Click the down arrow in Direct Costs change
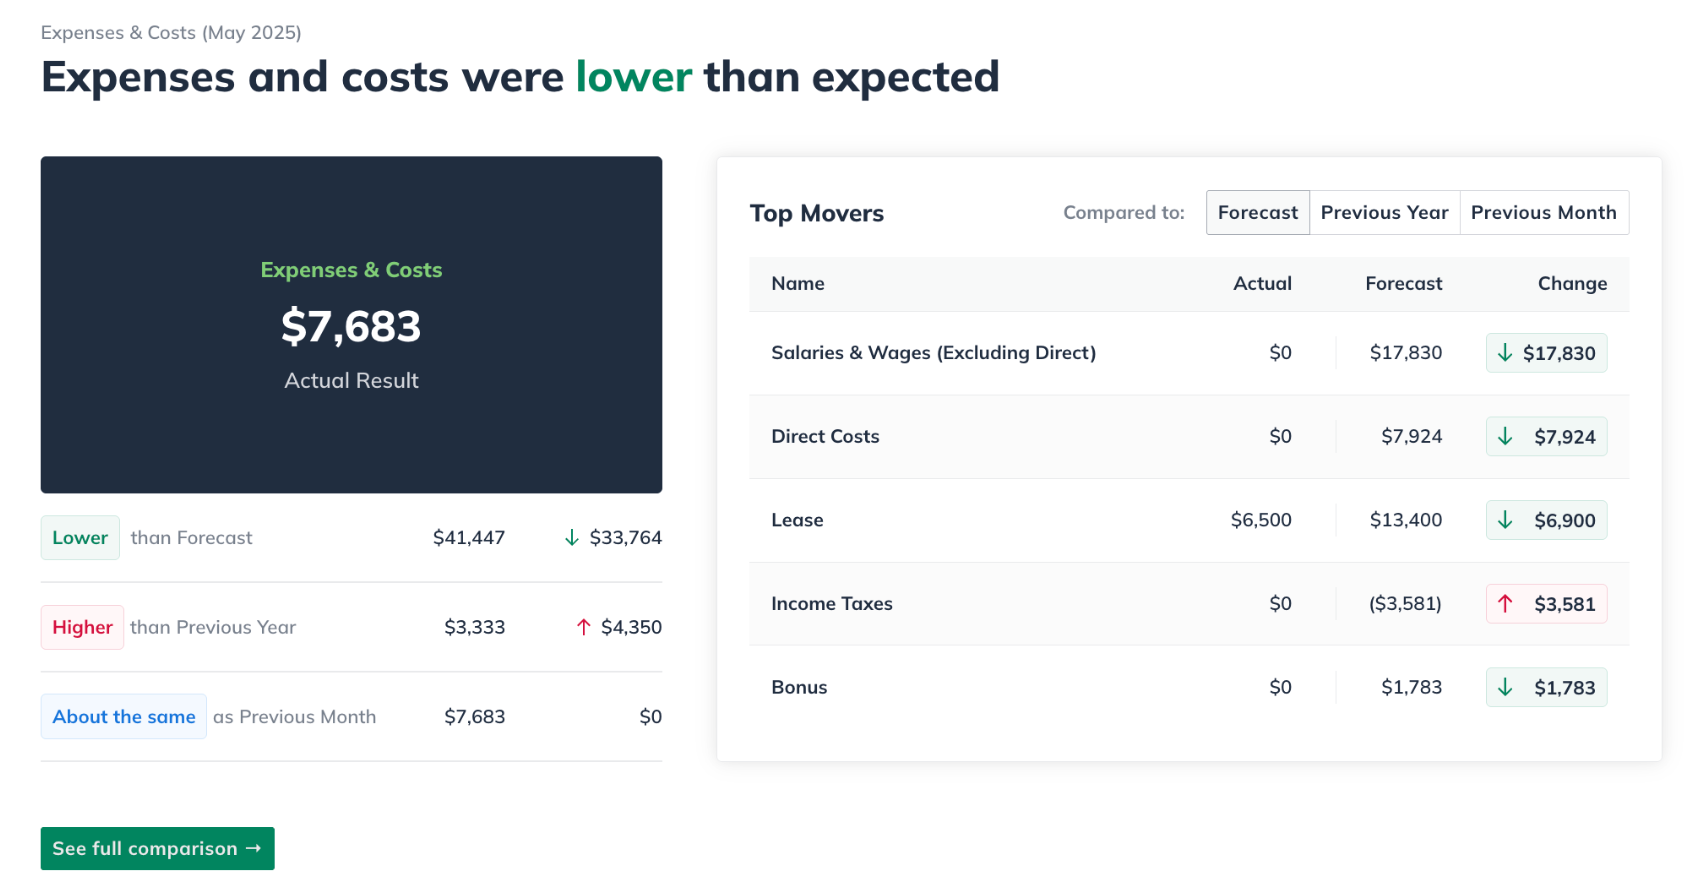 pyautogui.click(x=1504, y=436)
